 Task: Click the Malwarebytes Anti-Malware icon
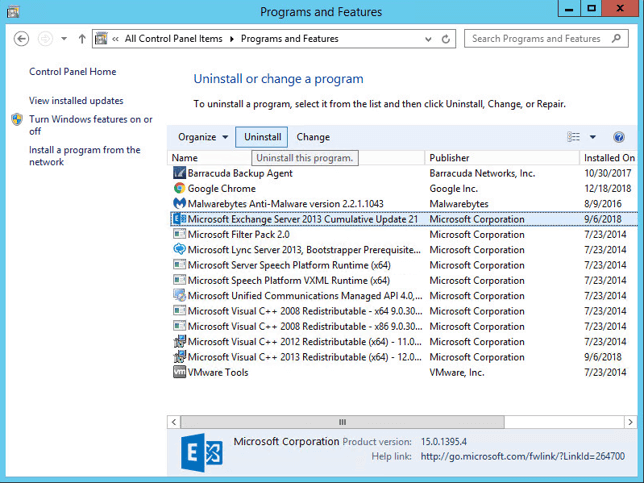[x=179, y=203]
